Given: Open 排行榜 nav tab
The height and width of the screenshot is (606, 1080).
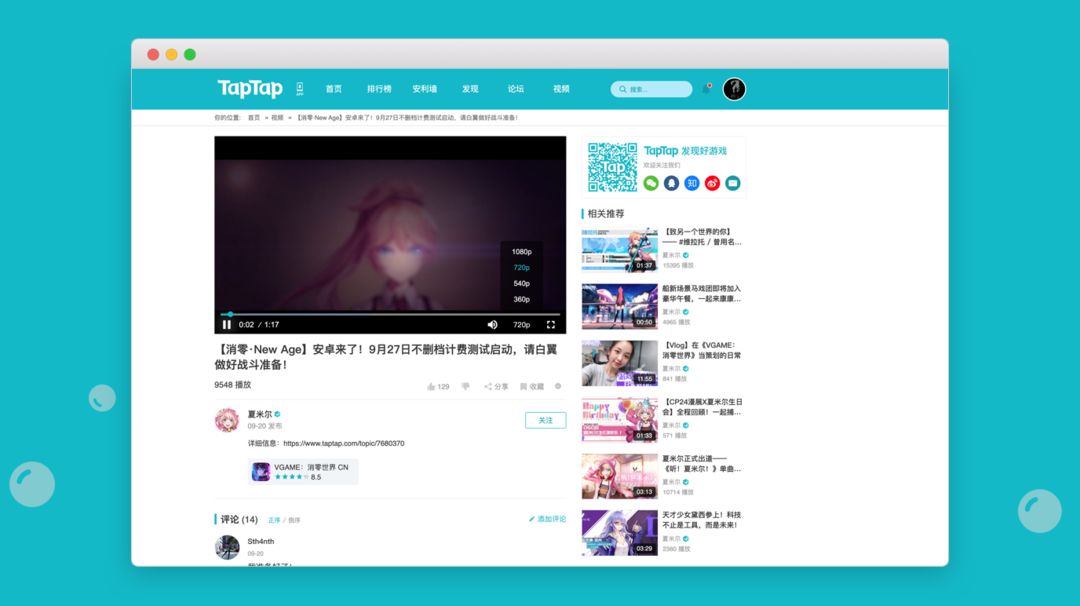Looking at the screenshot, I should 379,89.
